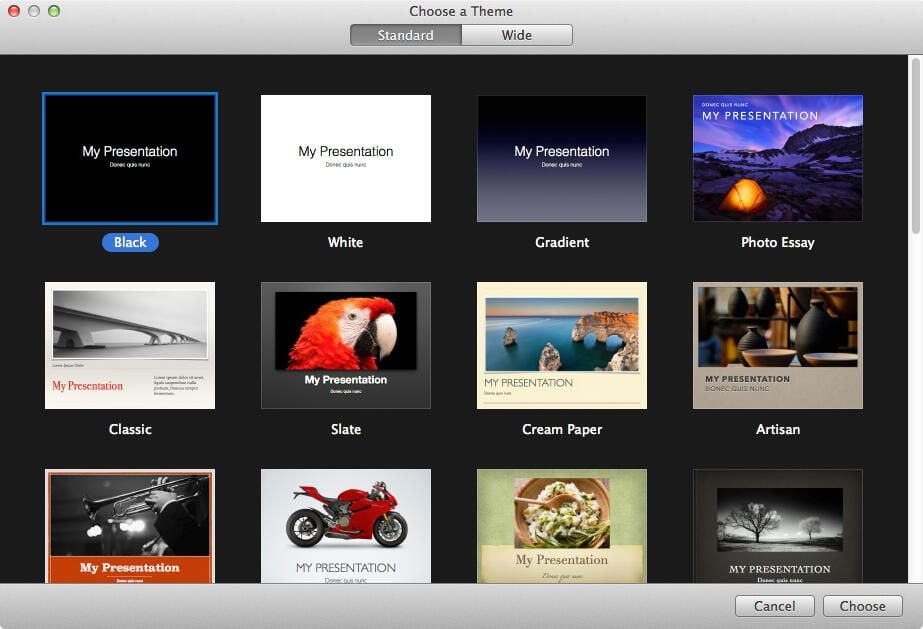This screenshot has height=629, width=923.
Task: Choose the red motorcycle theme thumbnail
Action: (x=346, y=526)
